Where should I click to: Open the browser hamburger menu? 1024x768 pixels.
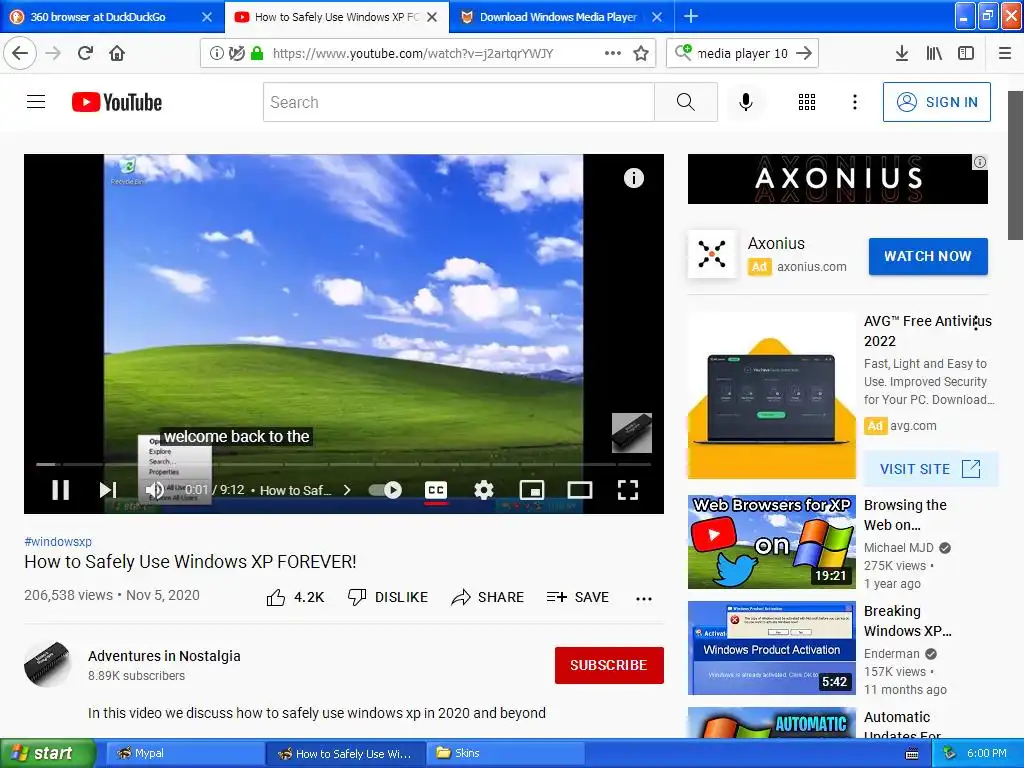point(1005,53)
